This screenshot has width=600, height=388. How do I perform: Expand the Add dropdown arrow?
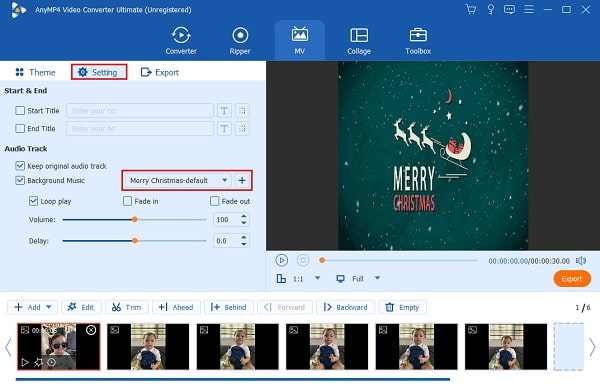pos(49,307)
